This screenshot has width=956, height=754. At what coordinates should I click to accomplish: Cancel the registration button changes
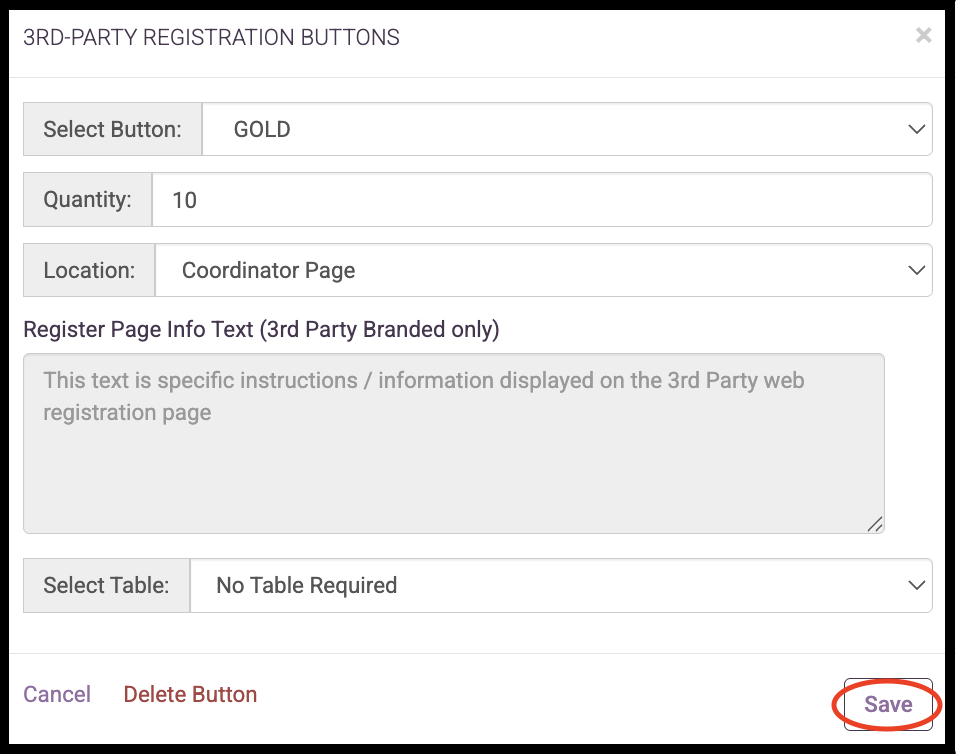point(57,694)
